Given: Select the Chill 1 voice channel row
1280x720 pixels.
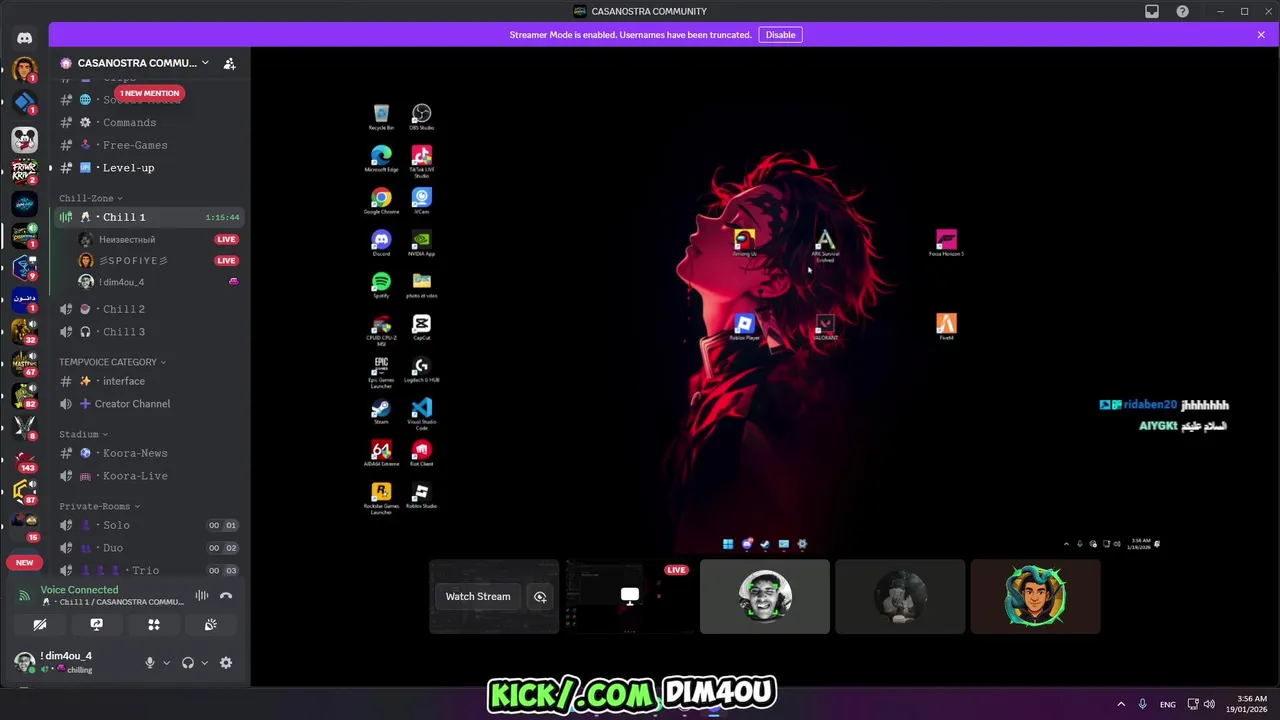Looking at the screenshot, I should (148, 217).
